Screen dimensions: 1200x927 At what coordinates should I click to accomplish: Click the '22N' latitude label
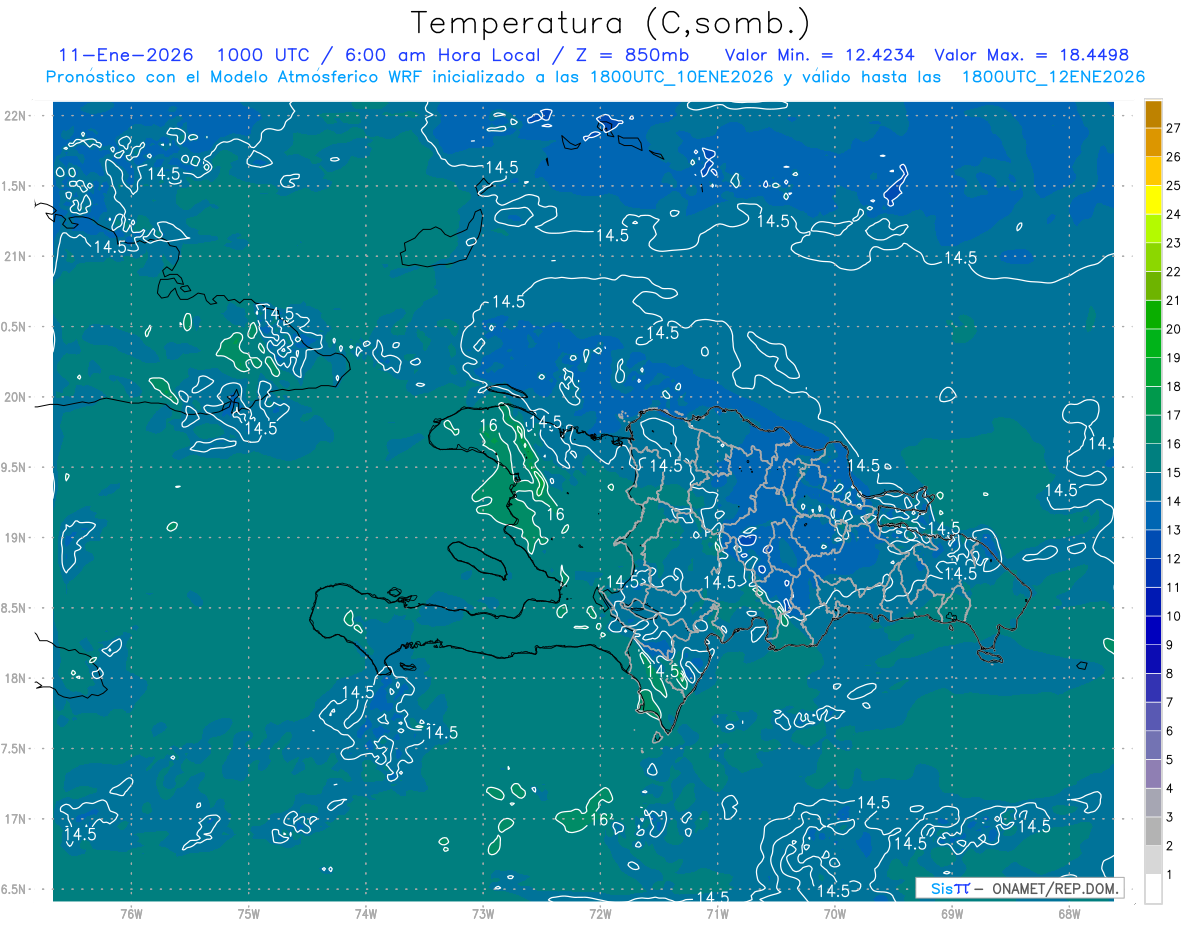17,116
